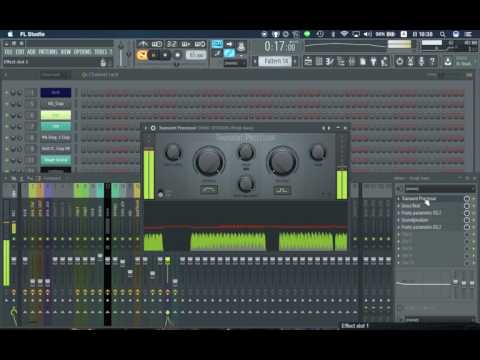This screenshot has width=480, height=360.
Task: Open the VIEW menu
Action: [x=66, y=52]
